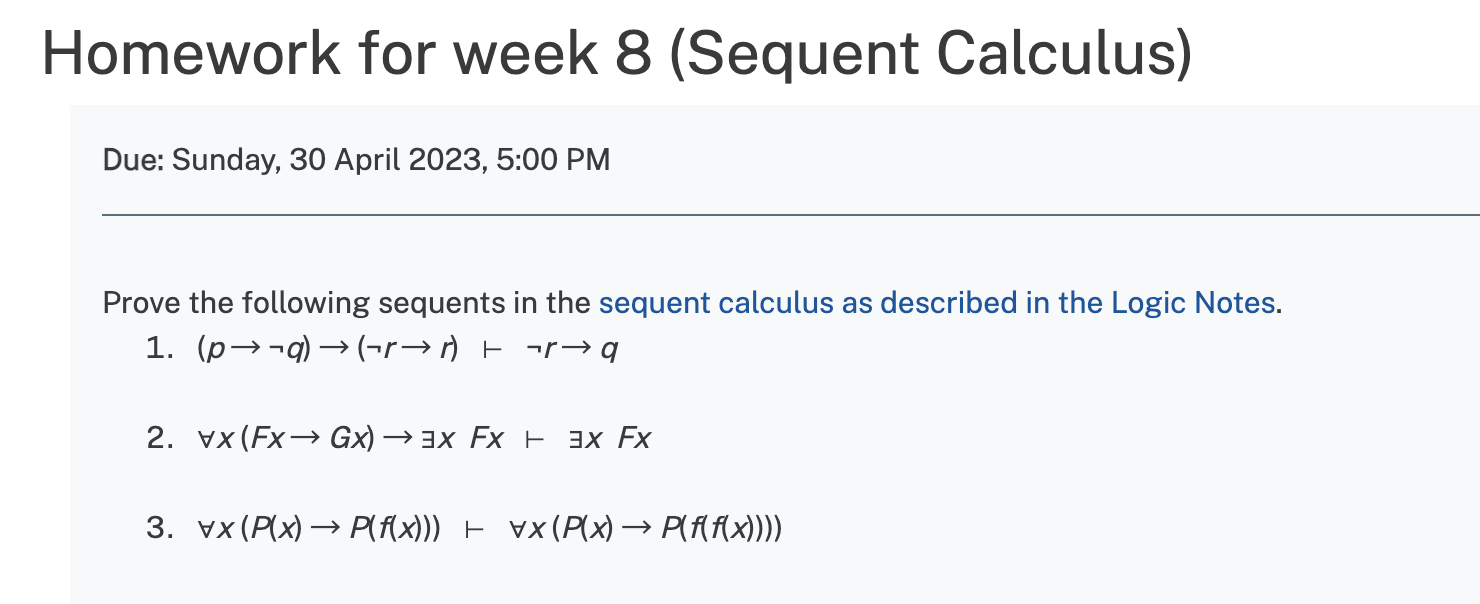The image size is (1480, 604).
Task: Click the Homework for week 8 heading
Action: (x=617, y=53)
